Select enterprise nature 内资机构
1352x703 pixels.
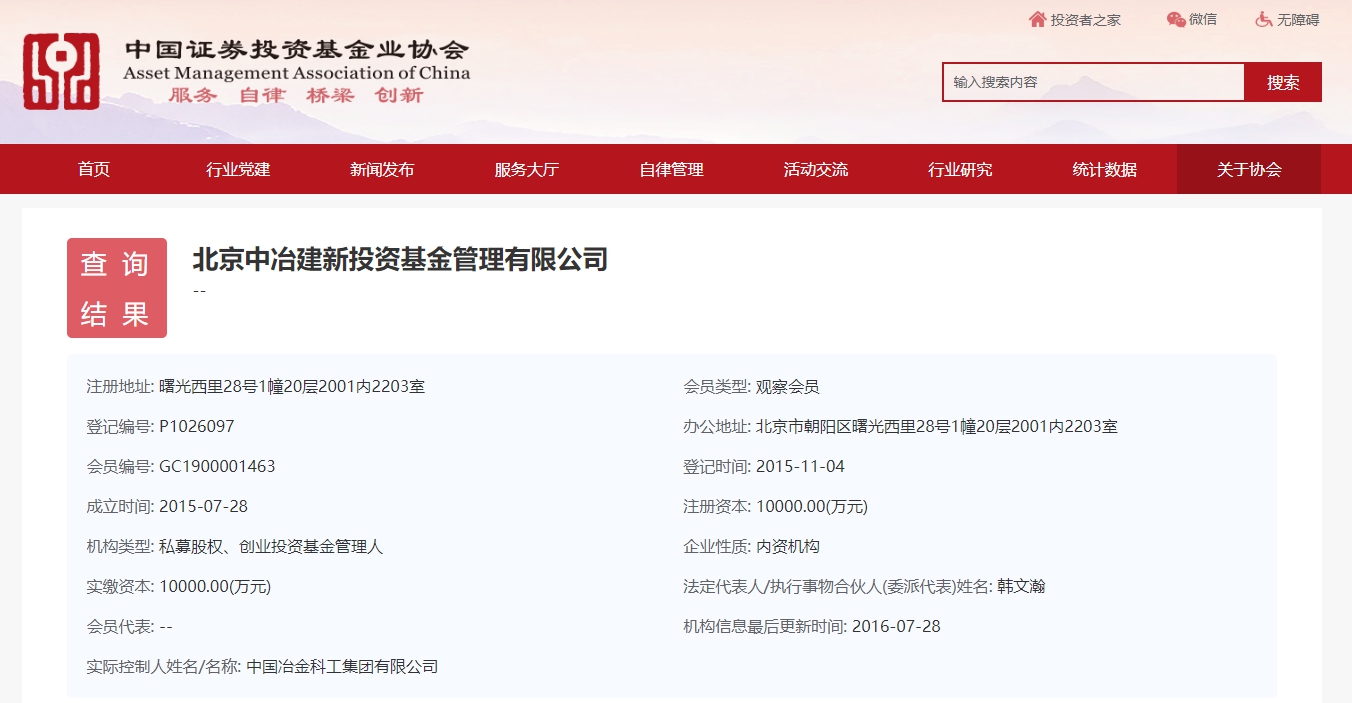tap(788, 547)
